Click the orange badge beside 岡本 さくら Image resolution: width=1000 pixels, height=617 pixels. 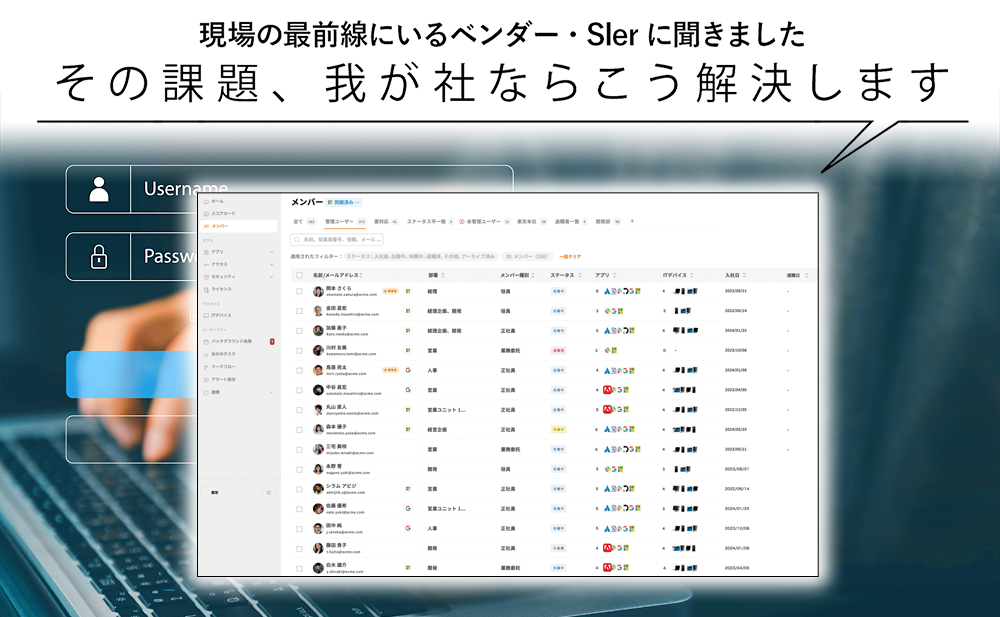pyautogui.click(x=390, y=291)
